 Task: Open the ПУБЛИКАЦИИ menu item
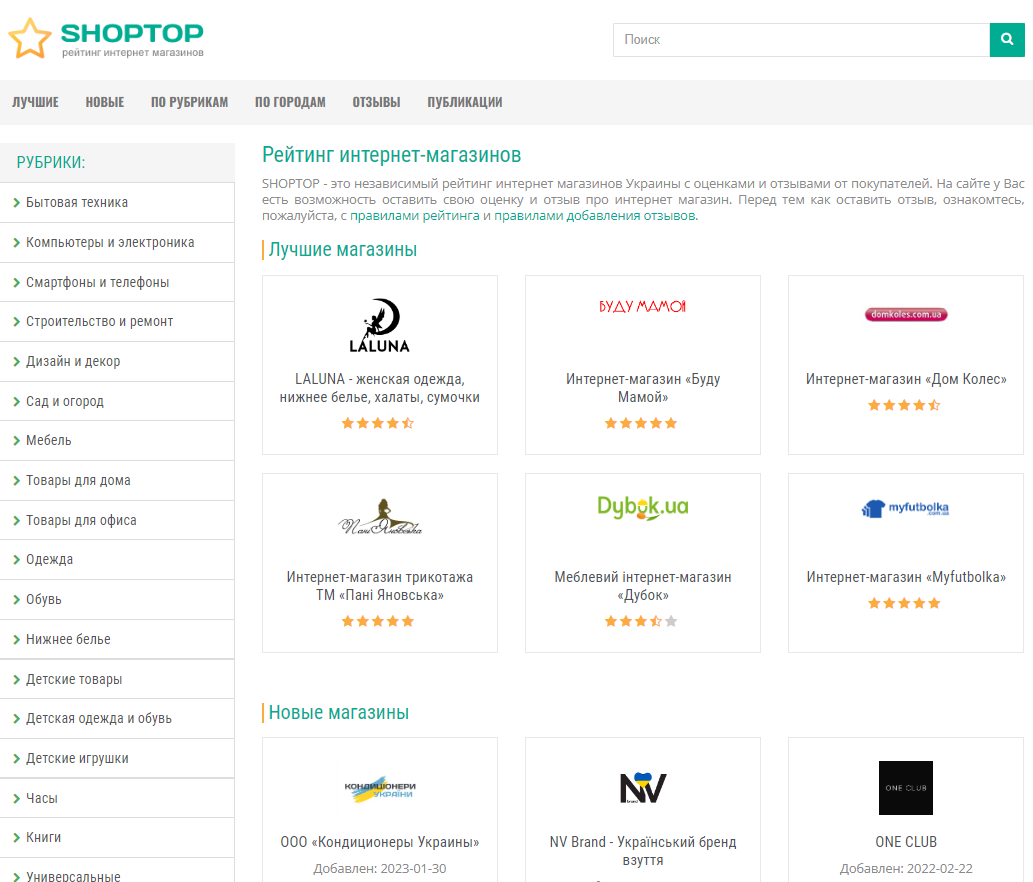pyautogui.click(x=464, y=102)
